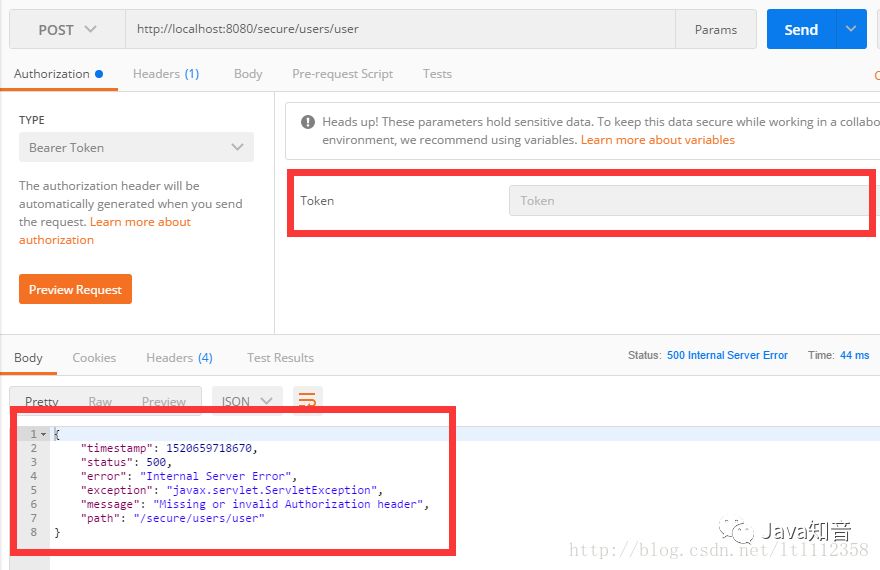Collapse the JSON object at line 1
Screen dimensions: 880x570
43,434
